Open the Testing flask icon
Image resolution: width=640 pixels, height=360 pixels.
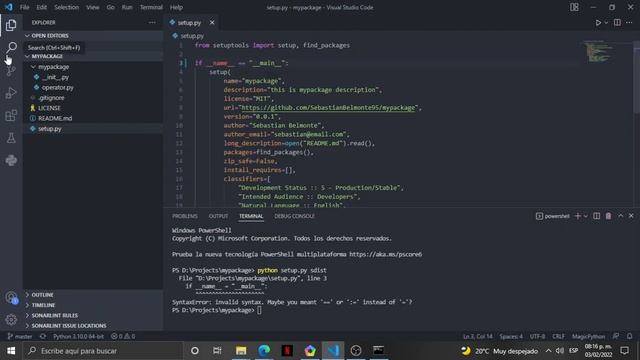coord(11,138)
